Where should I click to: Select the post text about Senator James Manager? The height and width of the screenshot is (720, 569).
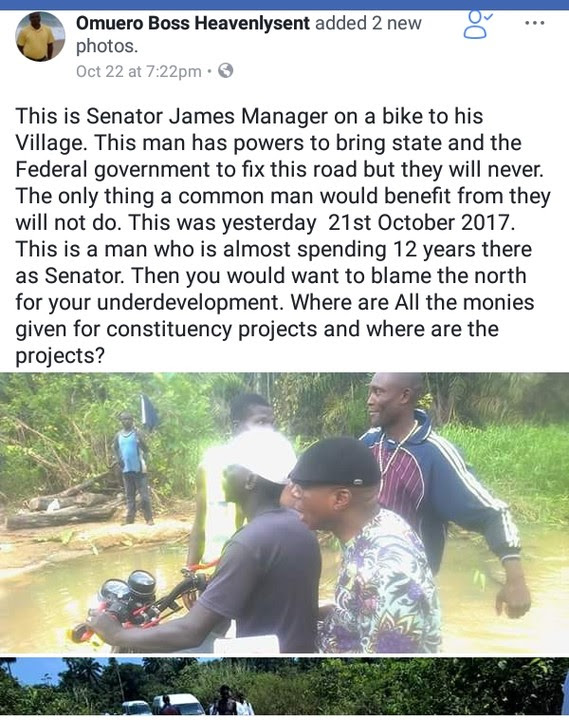point(283,236)
